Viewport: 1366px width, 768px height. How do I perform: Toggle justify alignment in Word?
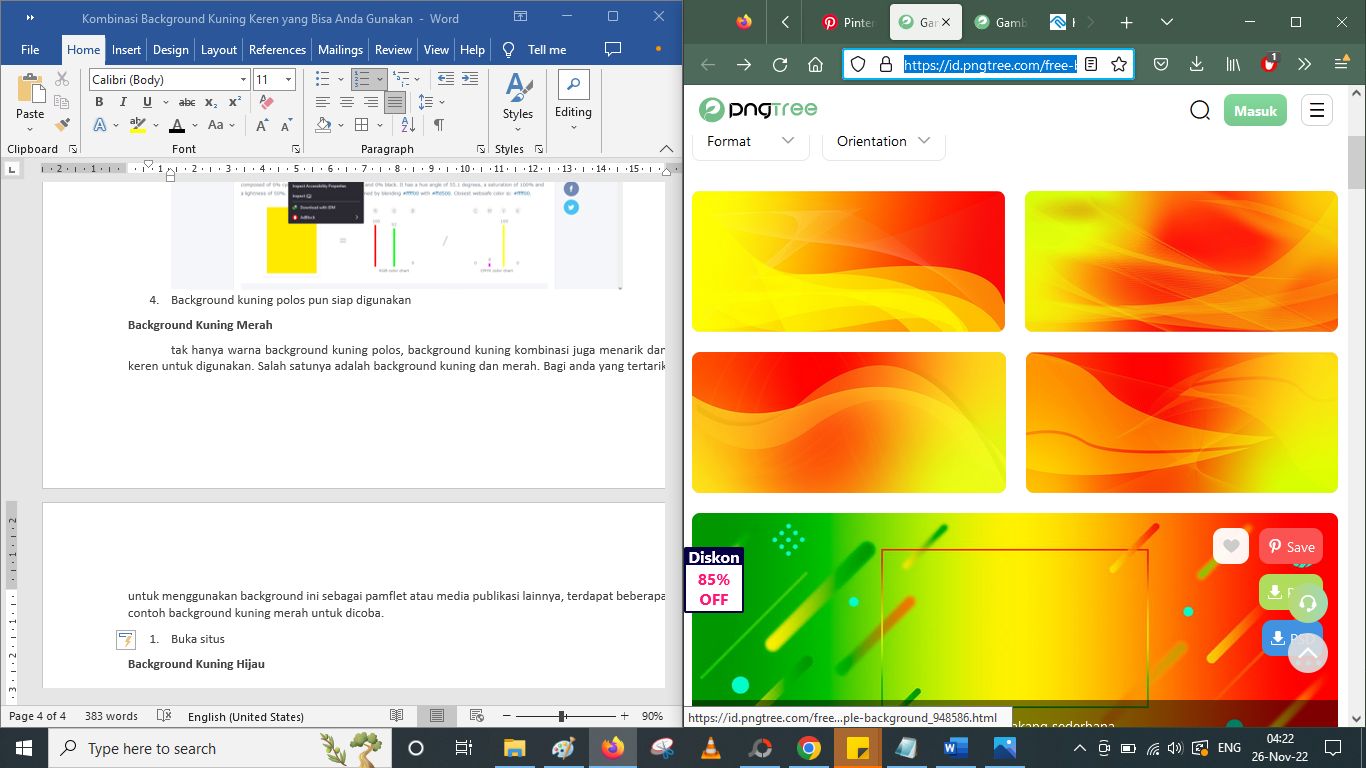[395, 102]
